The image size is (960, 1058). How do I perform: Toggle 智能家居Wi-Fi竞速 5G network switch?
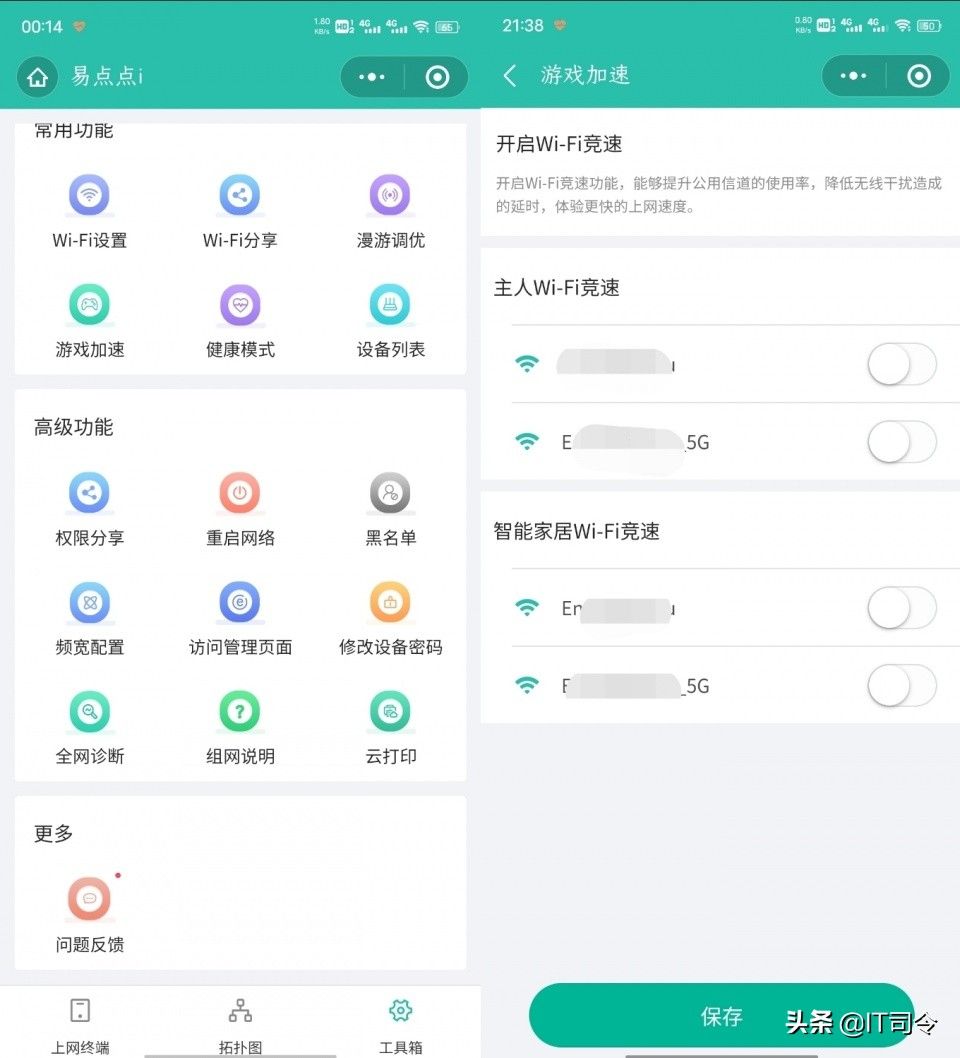(902, 686)
